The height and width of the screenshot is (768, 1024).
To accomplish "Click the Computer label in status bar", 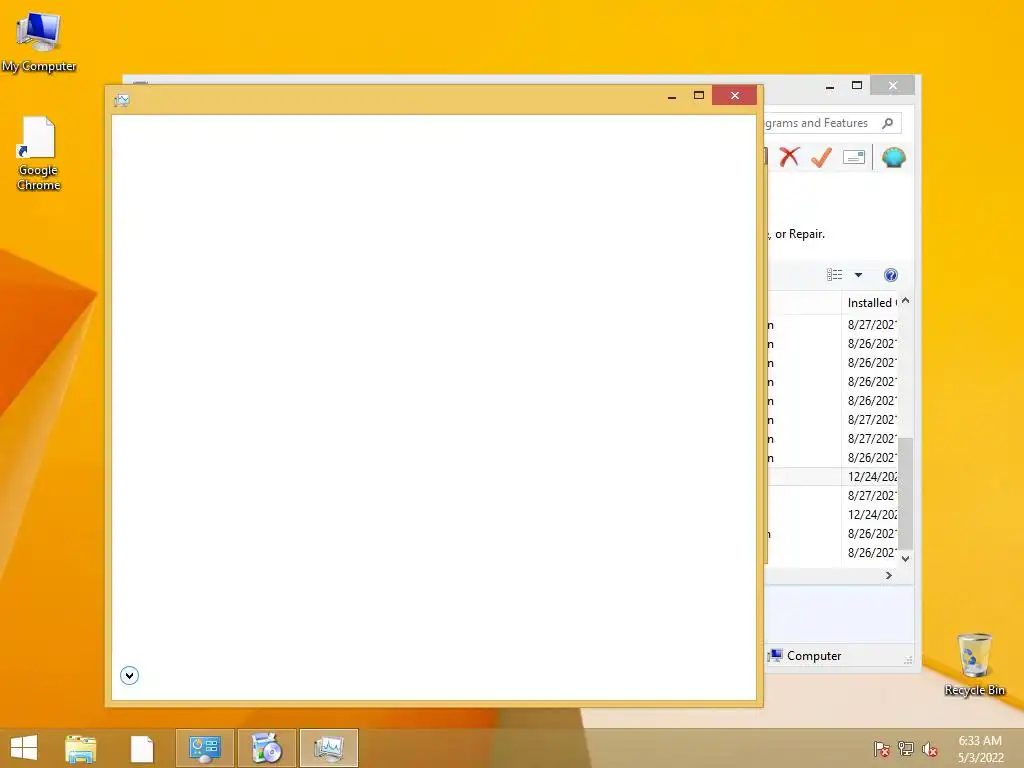I will 814,656.
